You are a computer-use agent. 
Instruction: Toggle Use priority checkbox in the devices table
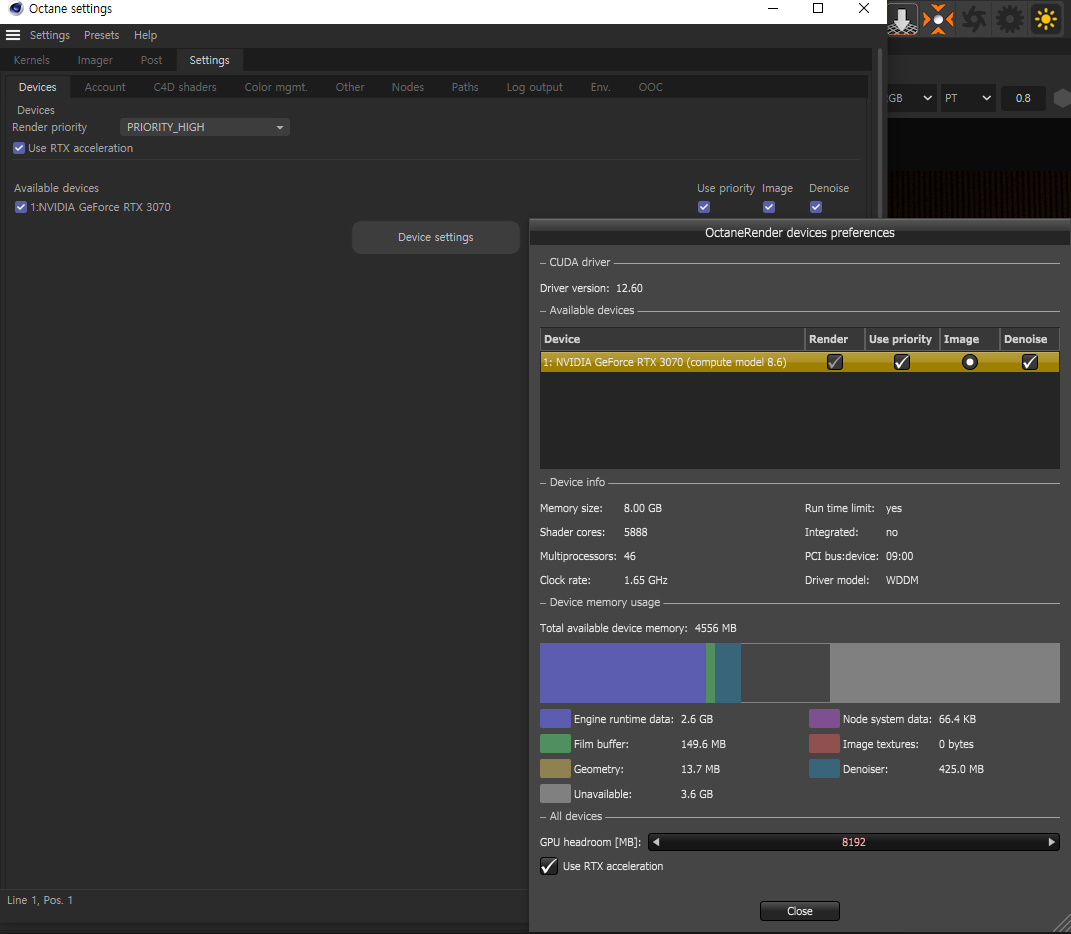pos(902,362)
